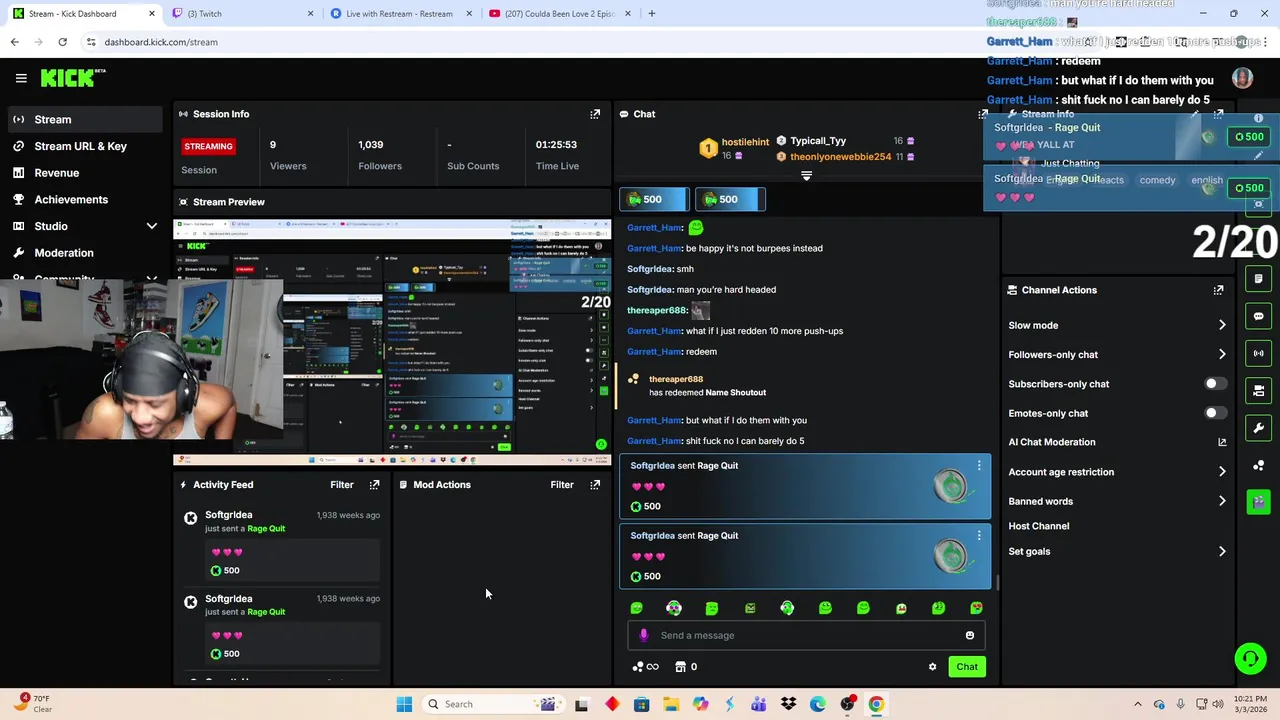Click the user avatar at top right
1280x720 pixels.
tap(1242, 78)
